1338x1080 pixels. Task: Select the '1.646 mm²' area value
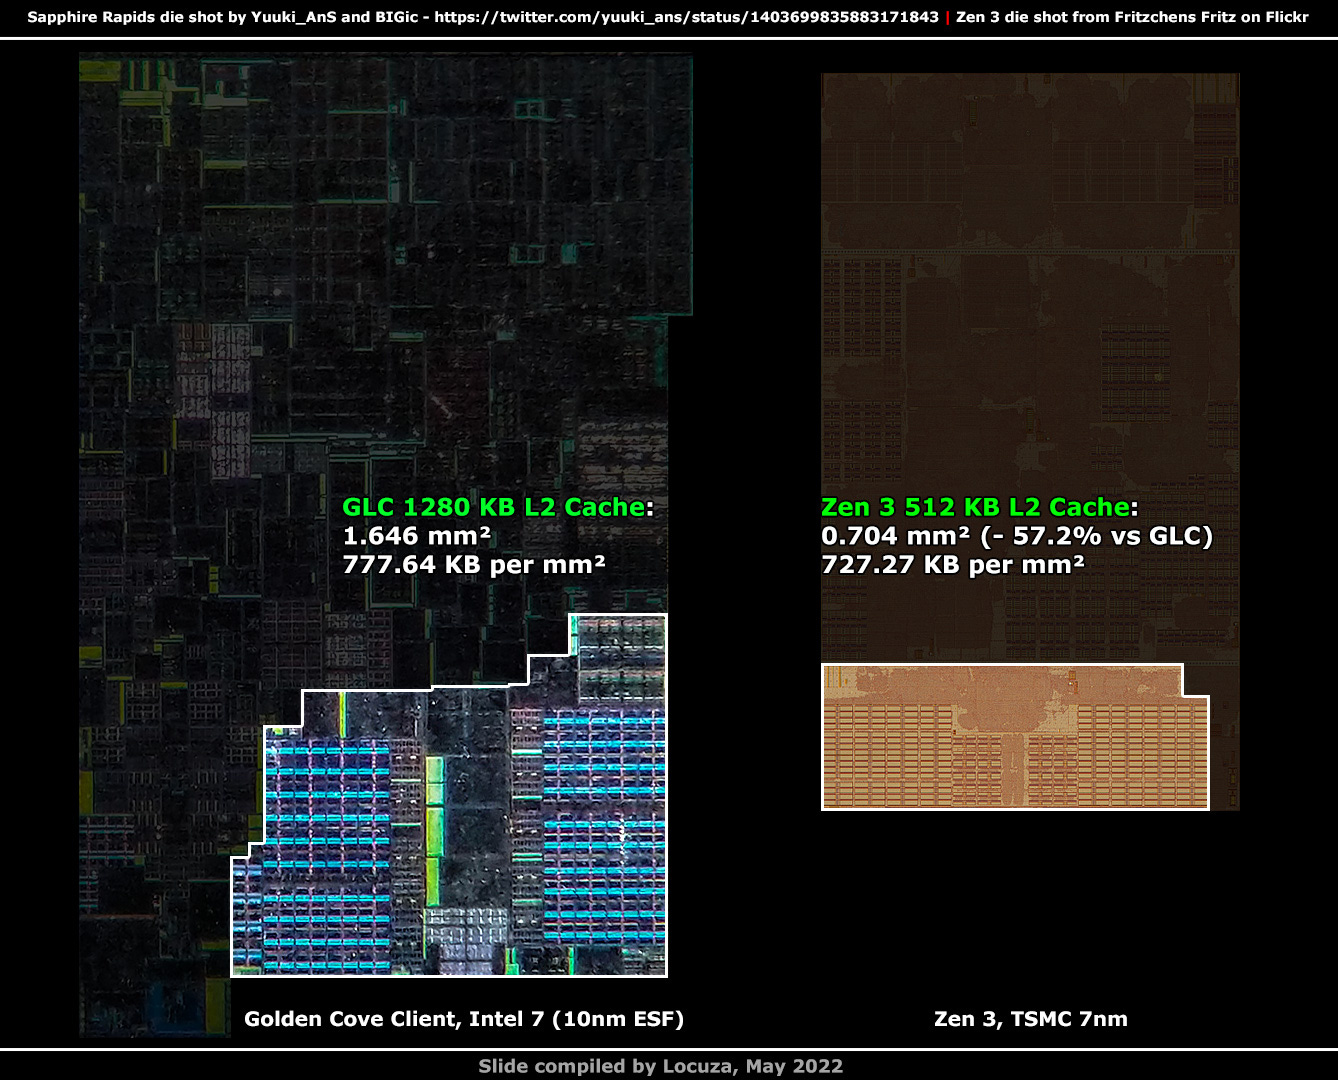click(416, 536)
